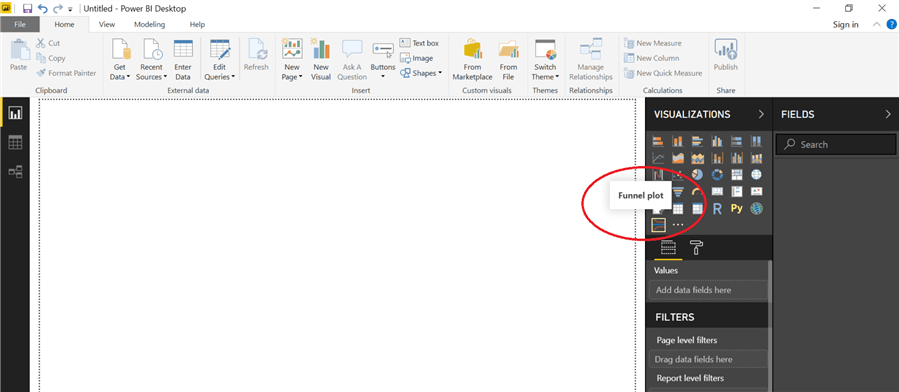Collapse the Visualizations pane chevron
The height and width of the screenshot is (392, 899).
(x=761, y=114)
